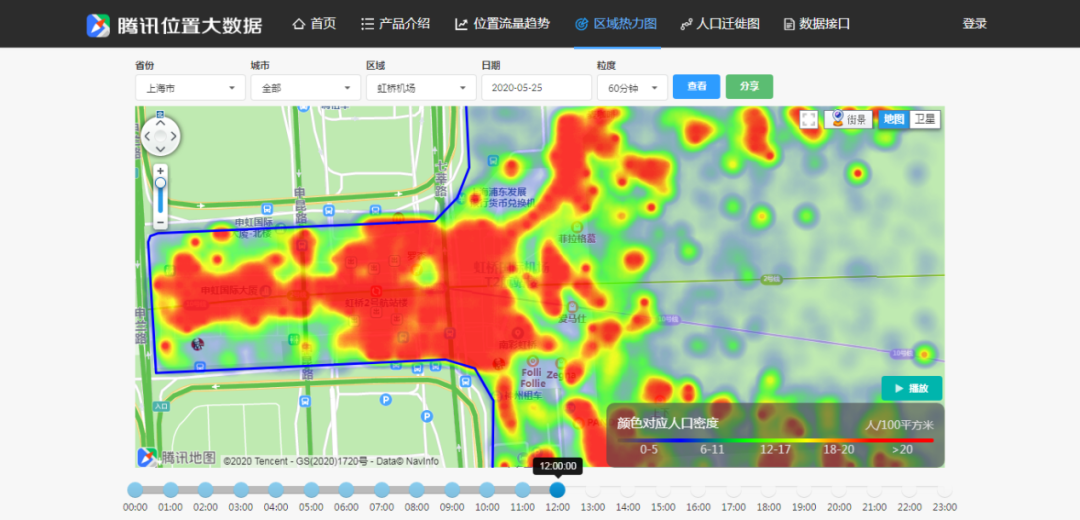1080x520 pixels.
Task: Click the date field showing 2020-05-25
Action: 537,88
